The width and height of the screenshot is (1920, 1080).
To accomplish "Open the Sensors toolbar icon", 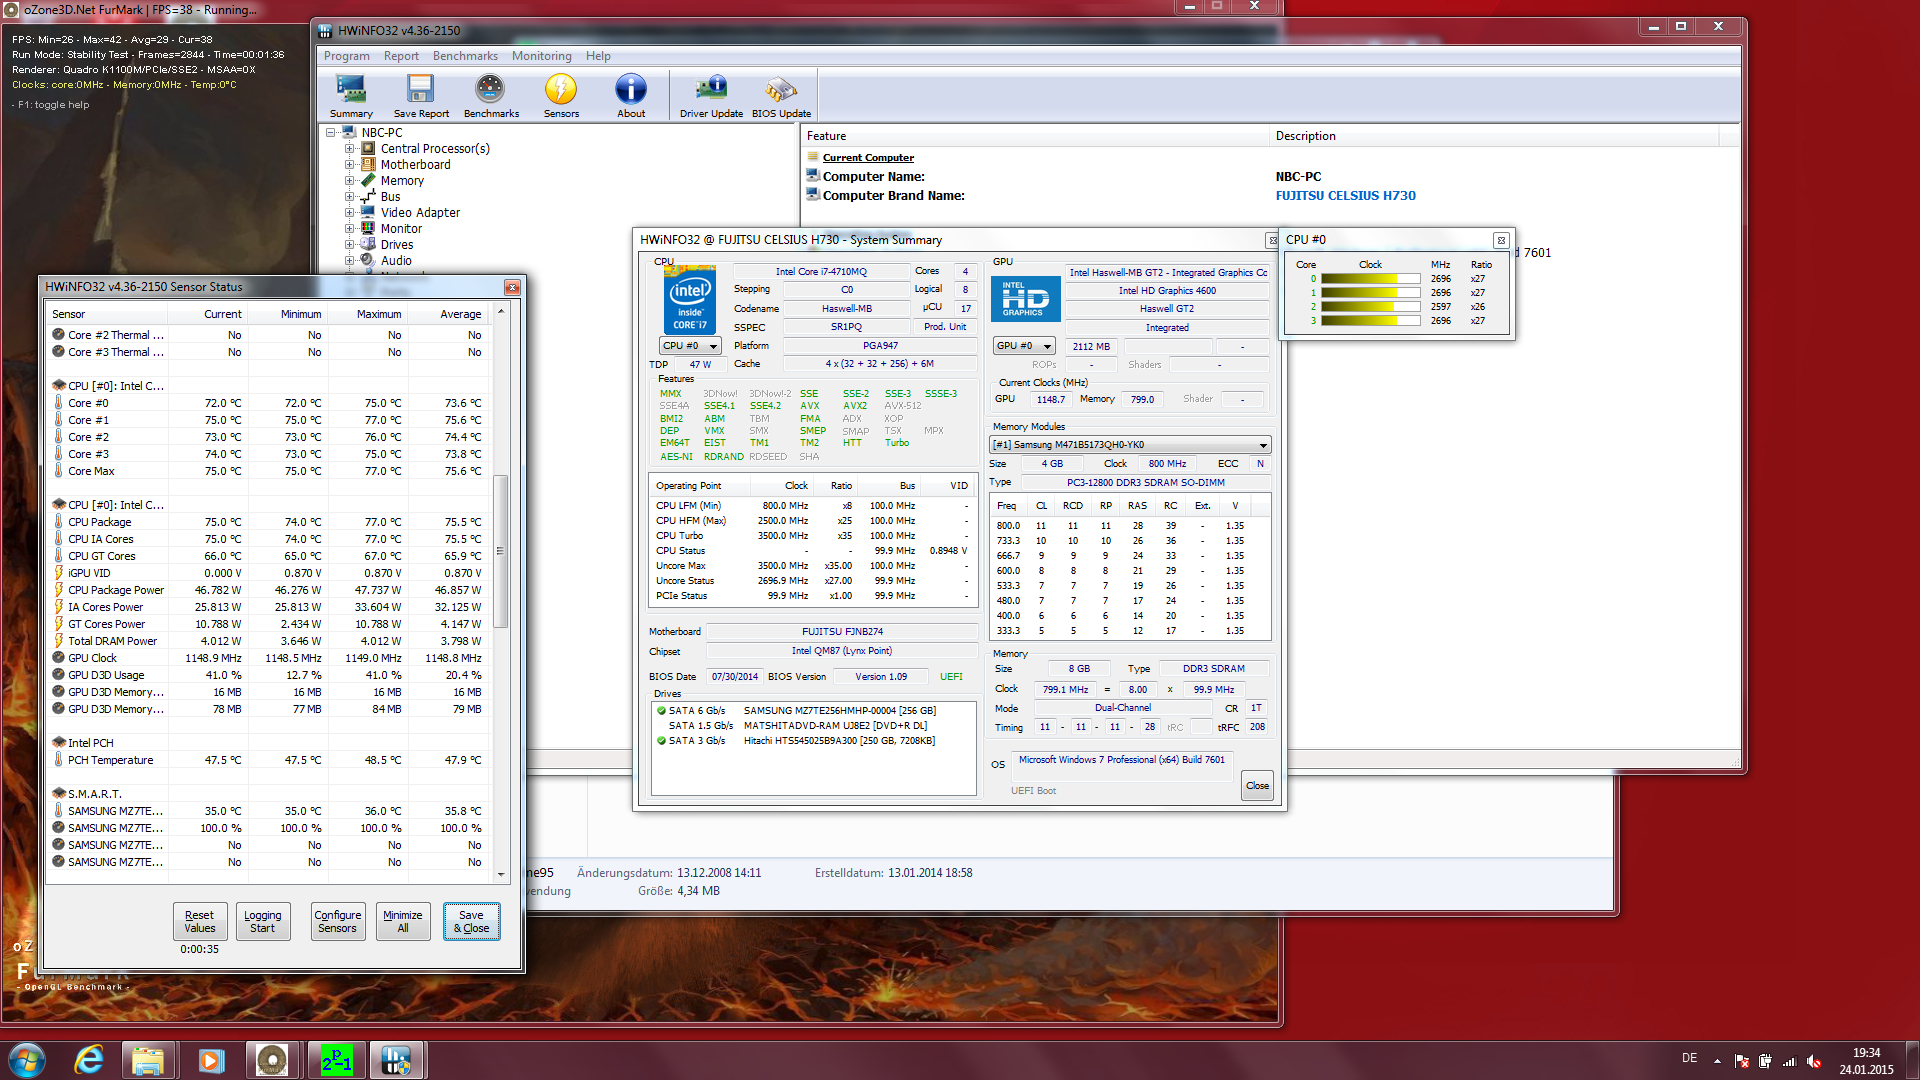I will point(561,95).
